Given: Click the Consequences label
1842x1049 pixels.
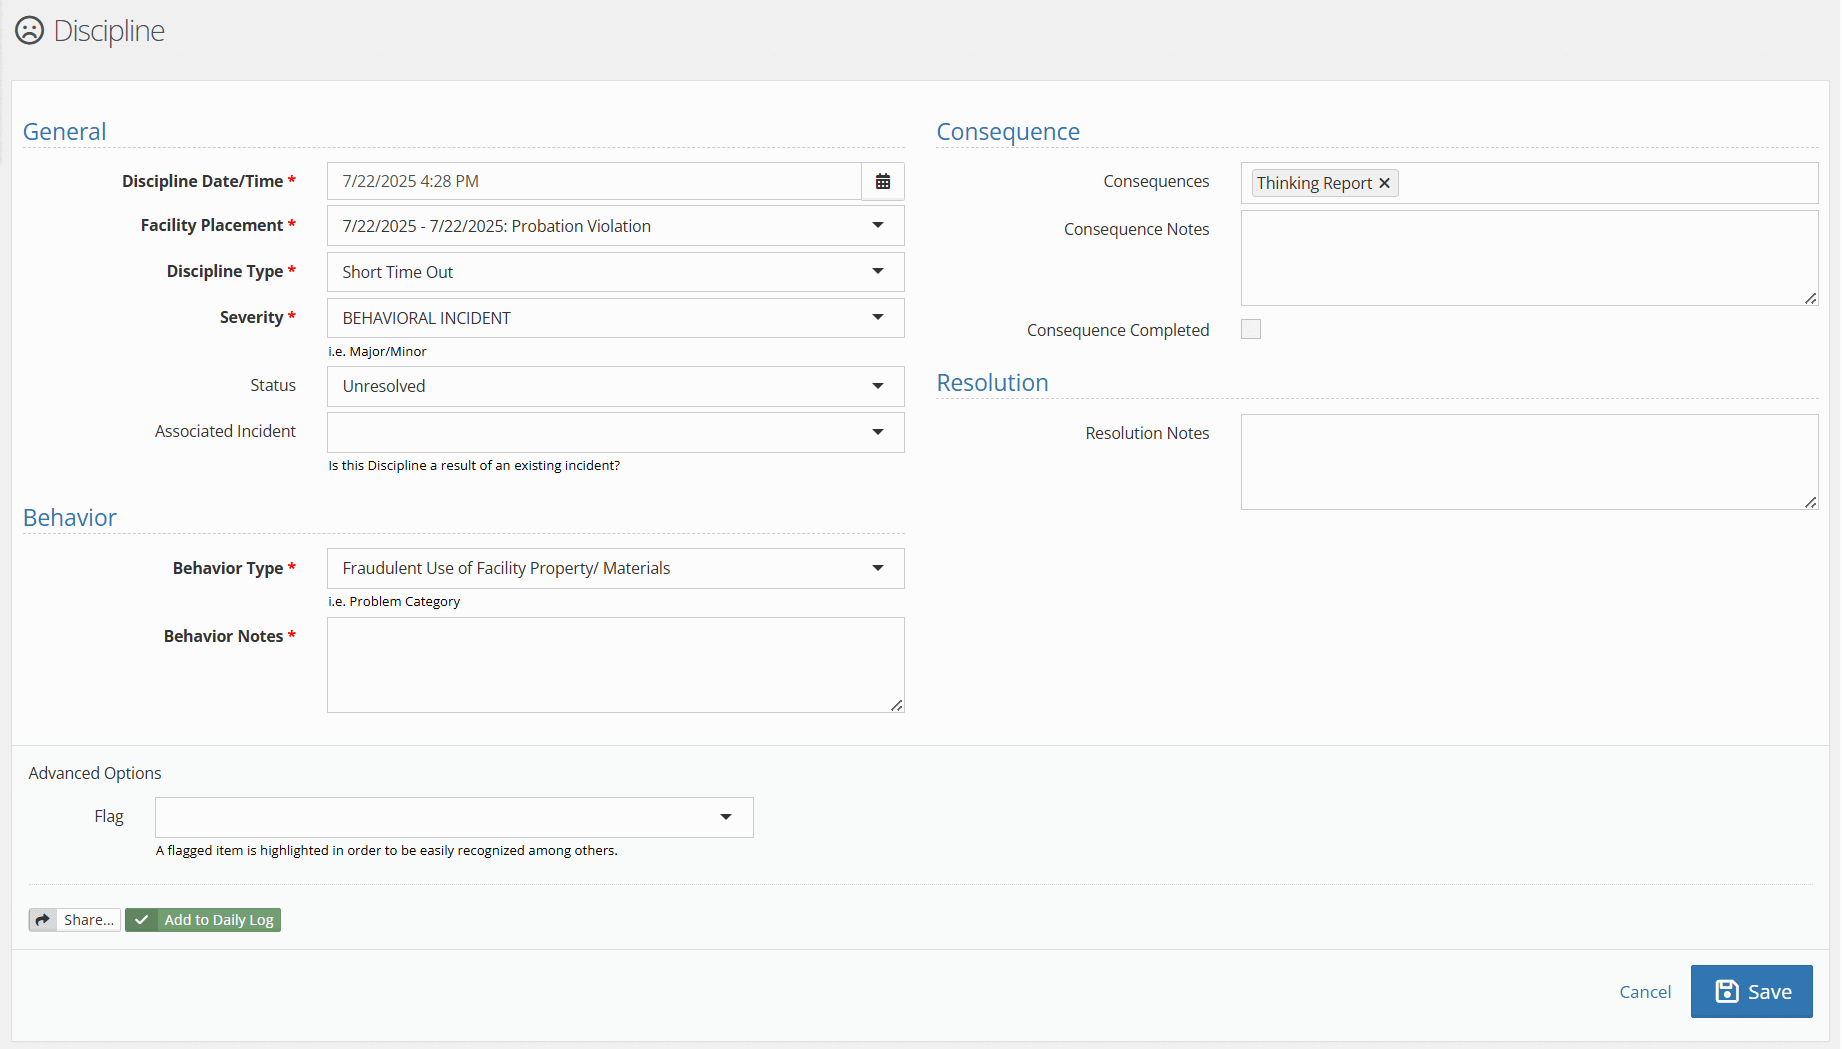Looking at the screenshot, I should coord(1156,181).
